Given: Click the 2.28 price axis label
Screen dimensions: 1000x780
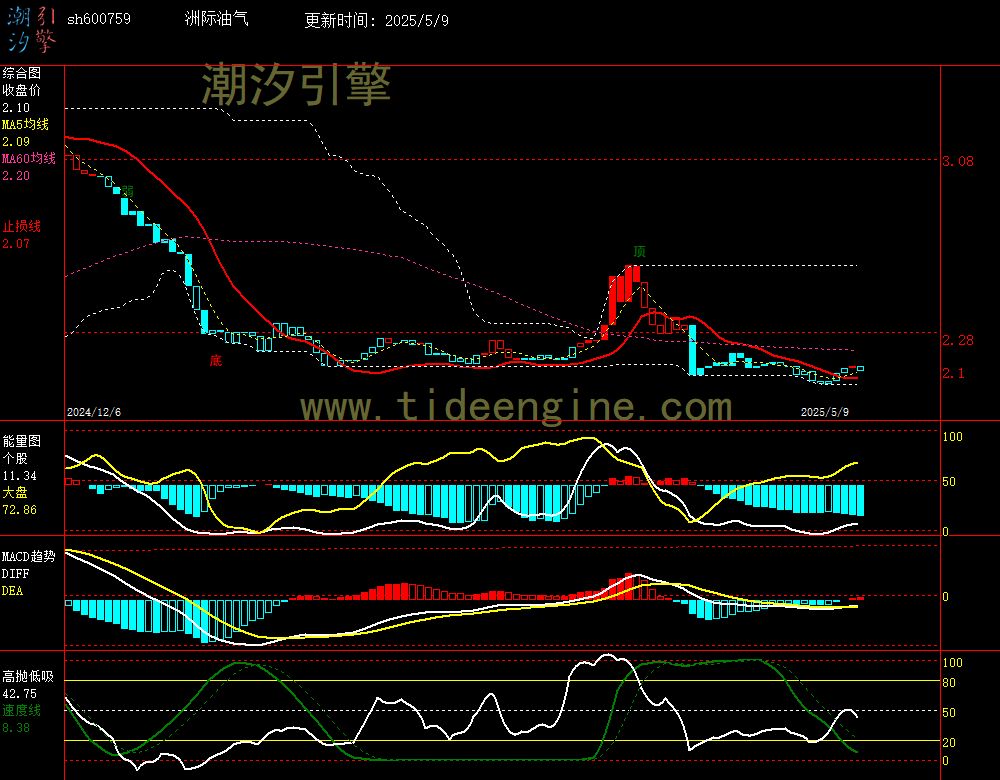Looking at the screenshot, I should (x=958, y=341).
